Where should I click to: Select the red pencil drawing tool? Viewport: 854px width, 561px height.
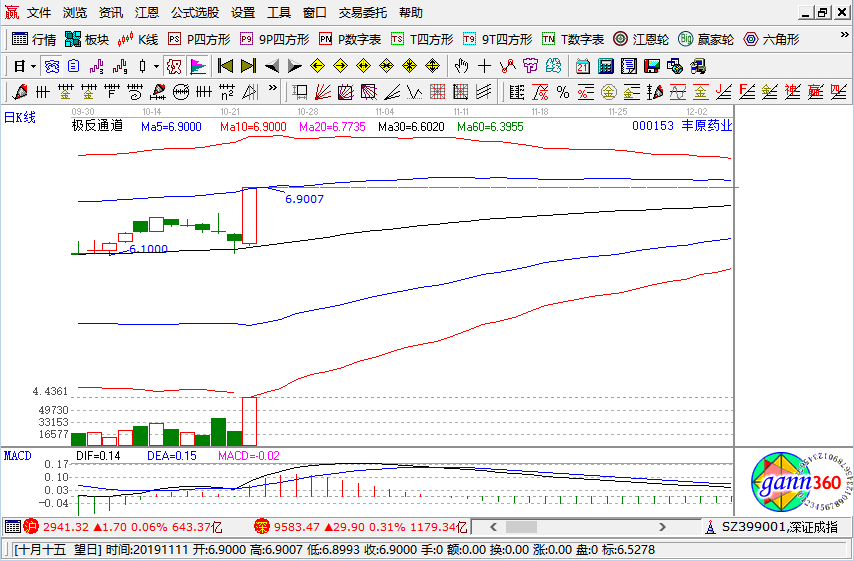pyautogui.click(x=20, y=92)
